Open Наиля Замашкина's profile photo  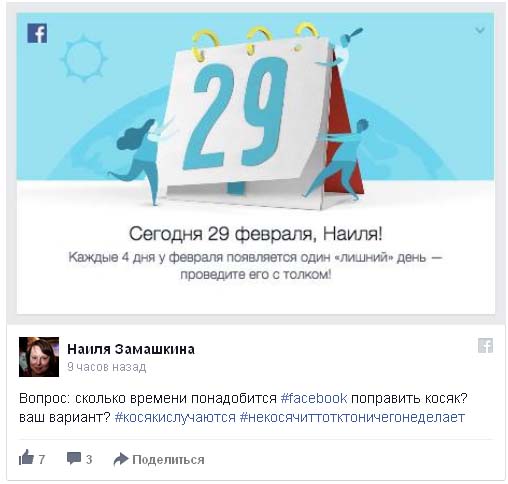(39, 357)
